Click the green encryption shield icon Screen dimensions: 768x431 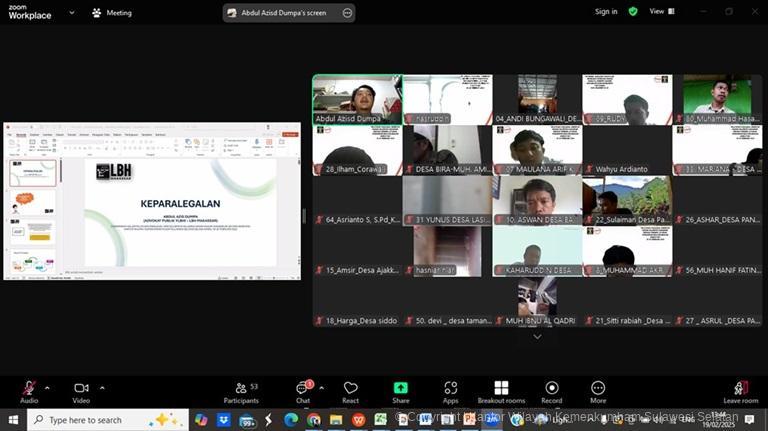[x=633, y=12]
